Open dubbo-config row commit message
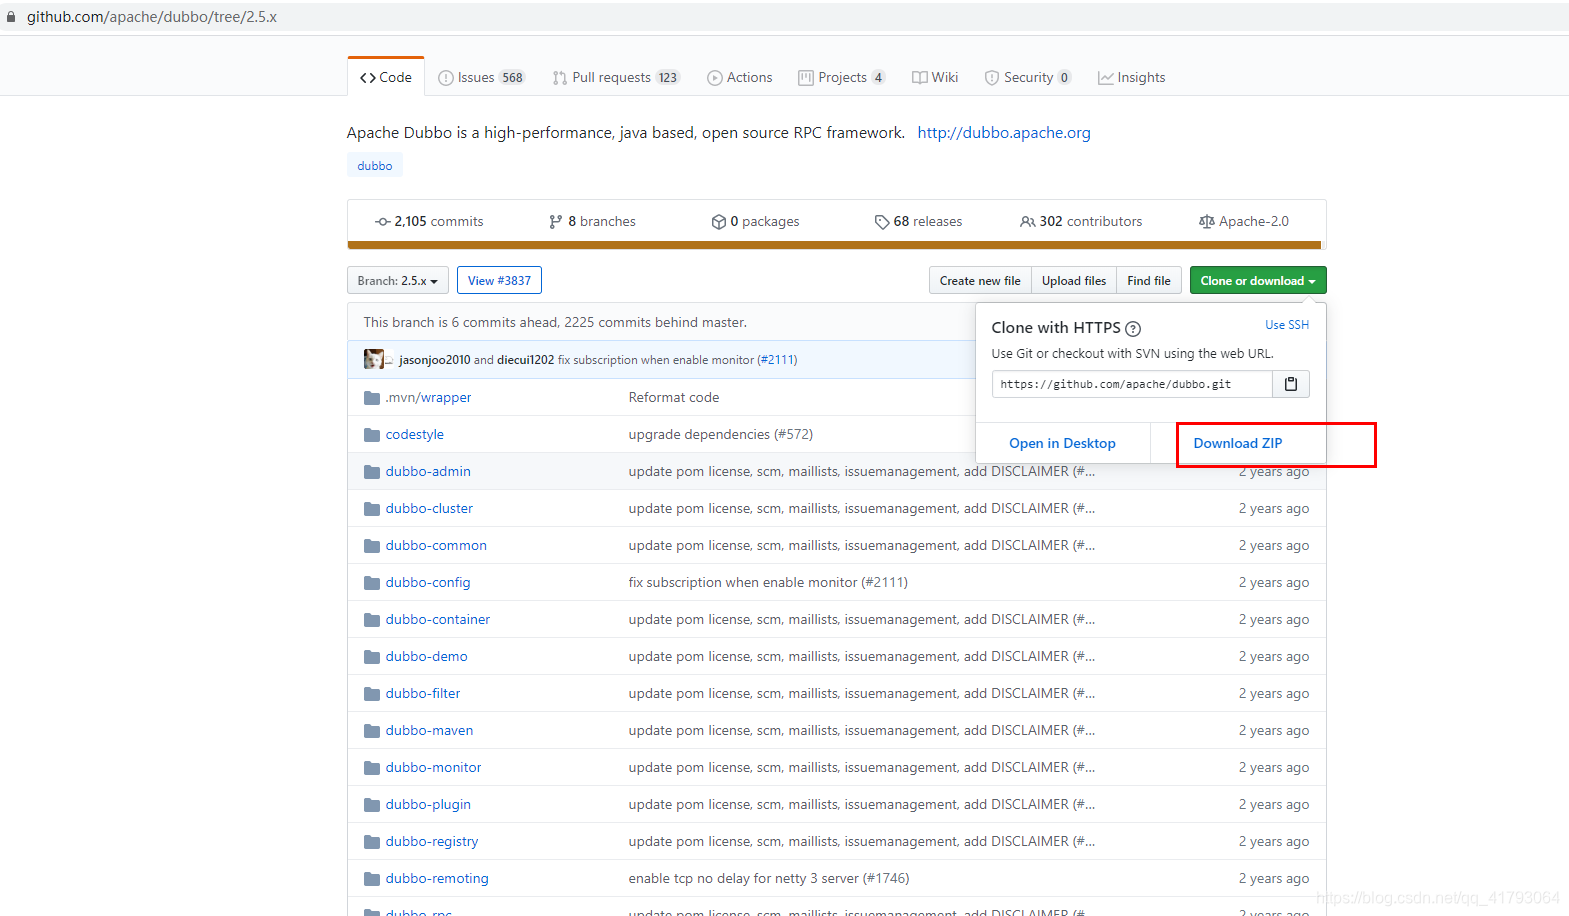Screen dimensions: 1569x916 768,582
